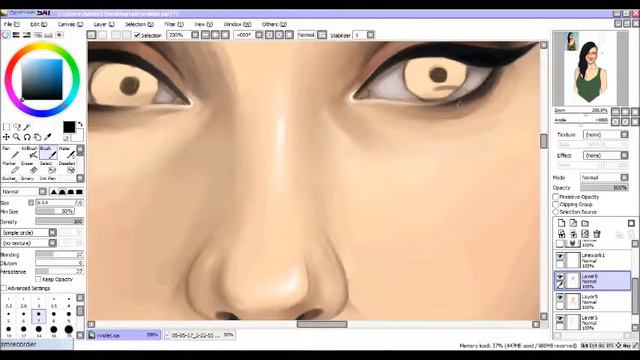Select the Marker tool
The height and width of the screenshot is (360, 640).
[x=10, y=167]
